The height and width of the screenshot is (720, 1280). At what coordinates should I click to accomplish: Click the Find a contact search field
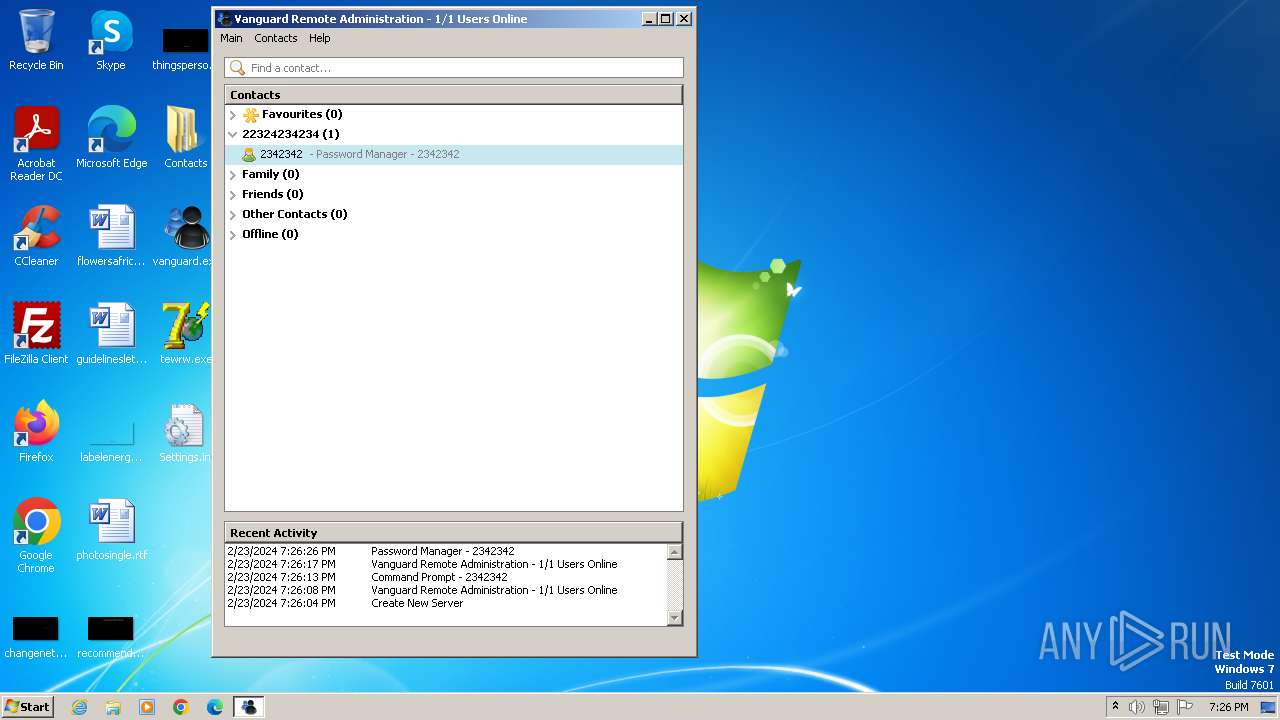454,68
